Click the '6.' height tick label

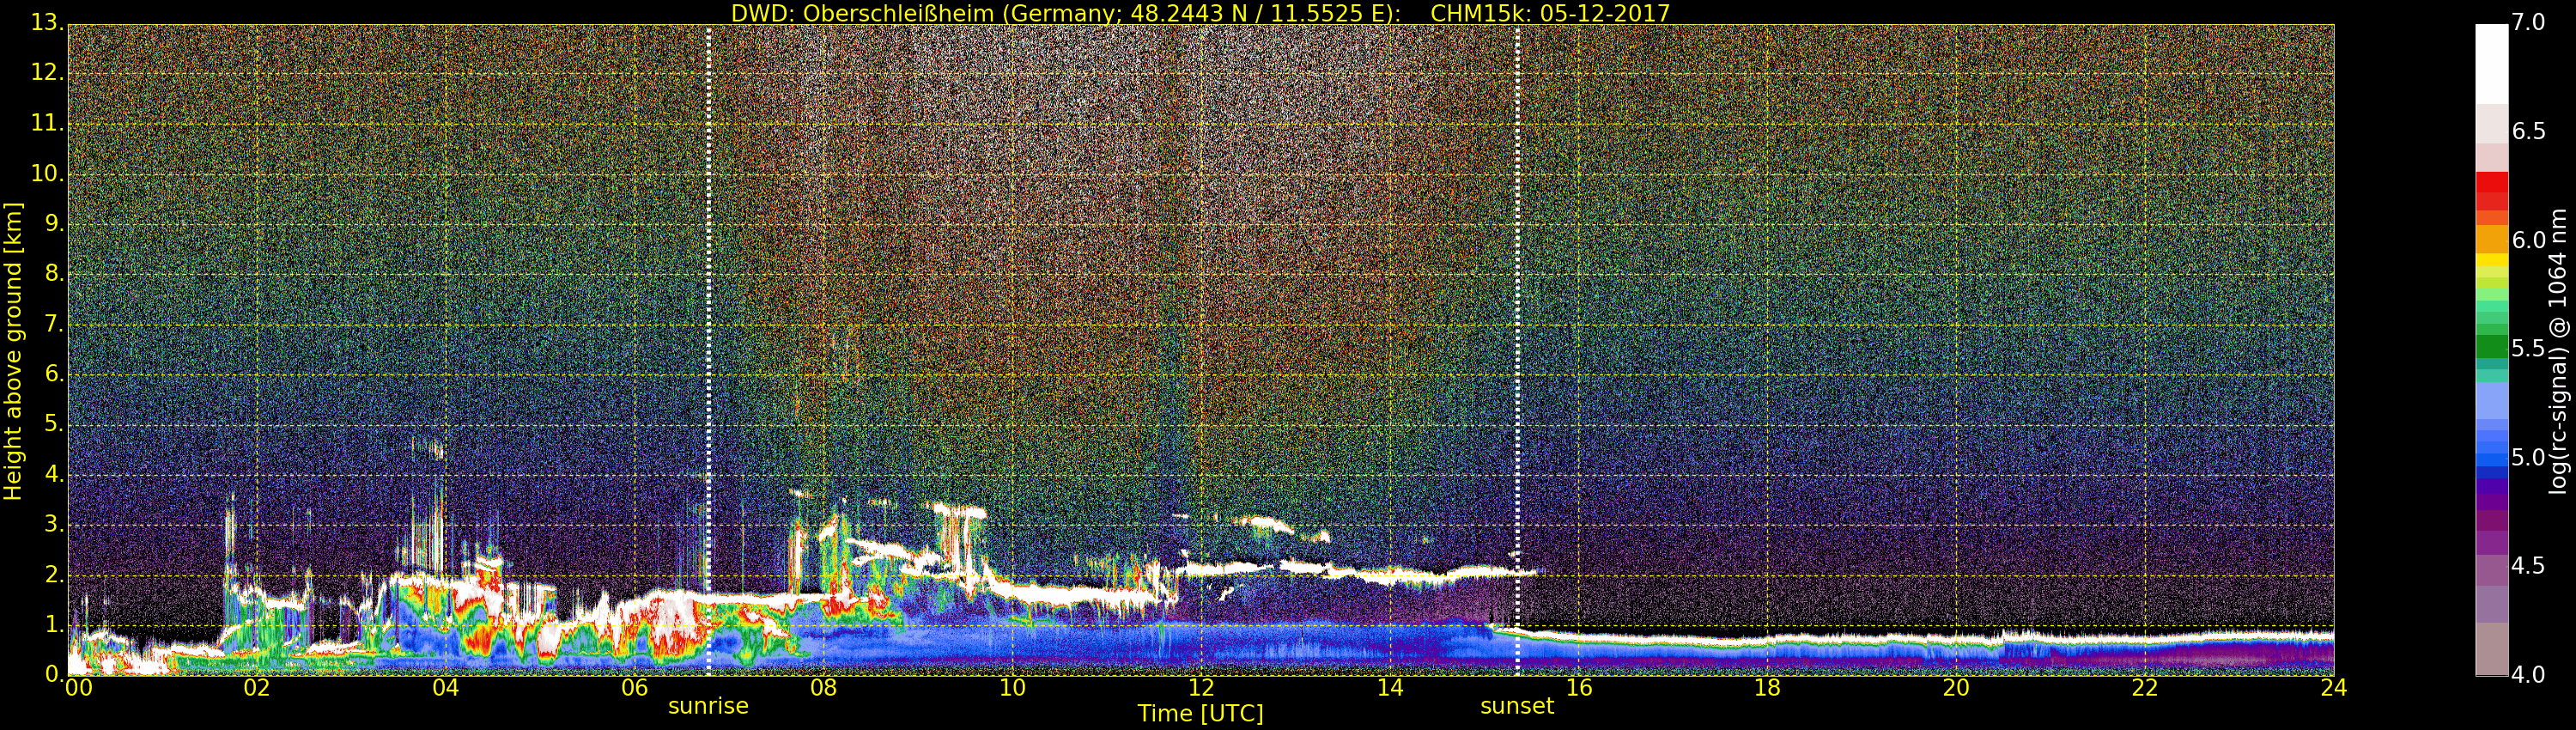point(54,374)
